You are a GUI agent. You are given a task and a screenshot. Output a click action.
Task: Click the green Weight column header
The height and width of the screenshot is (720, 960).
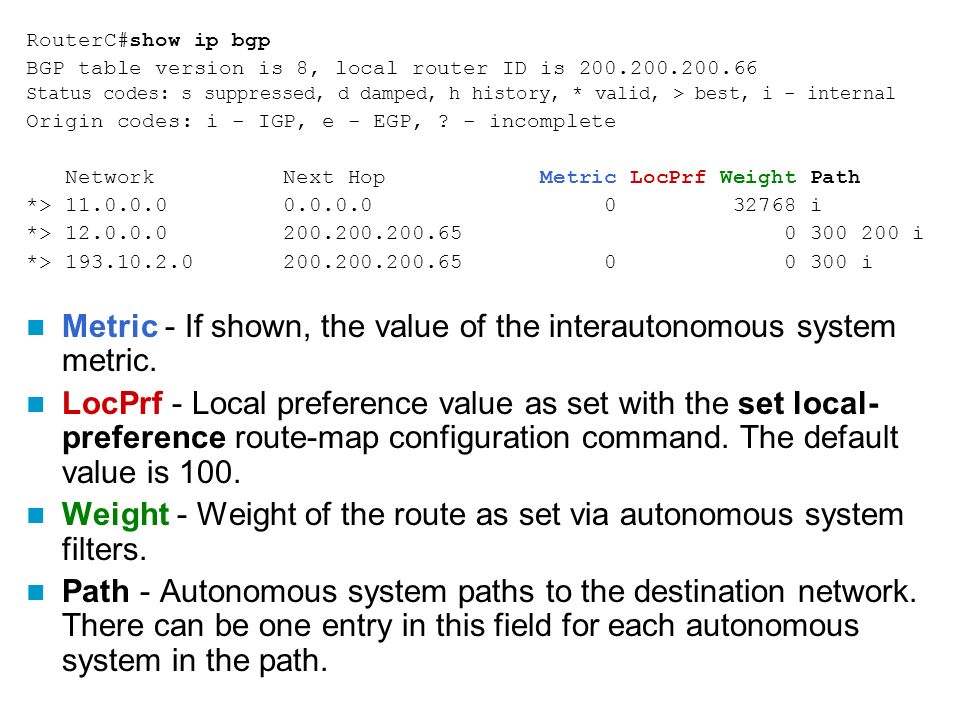pos(757,178)
